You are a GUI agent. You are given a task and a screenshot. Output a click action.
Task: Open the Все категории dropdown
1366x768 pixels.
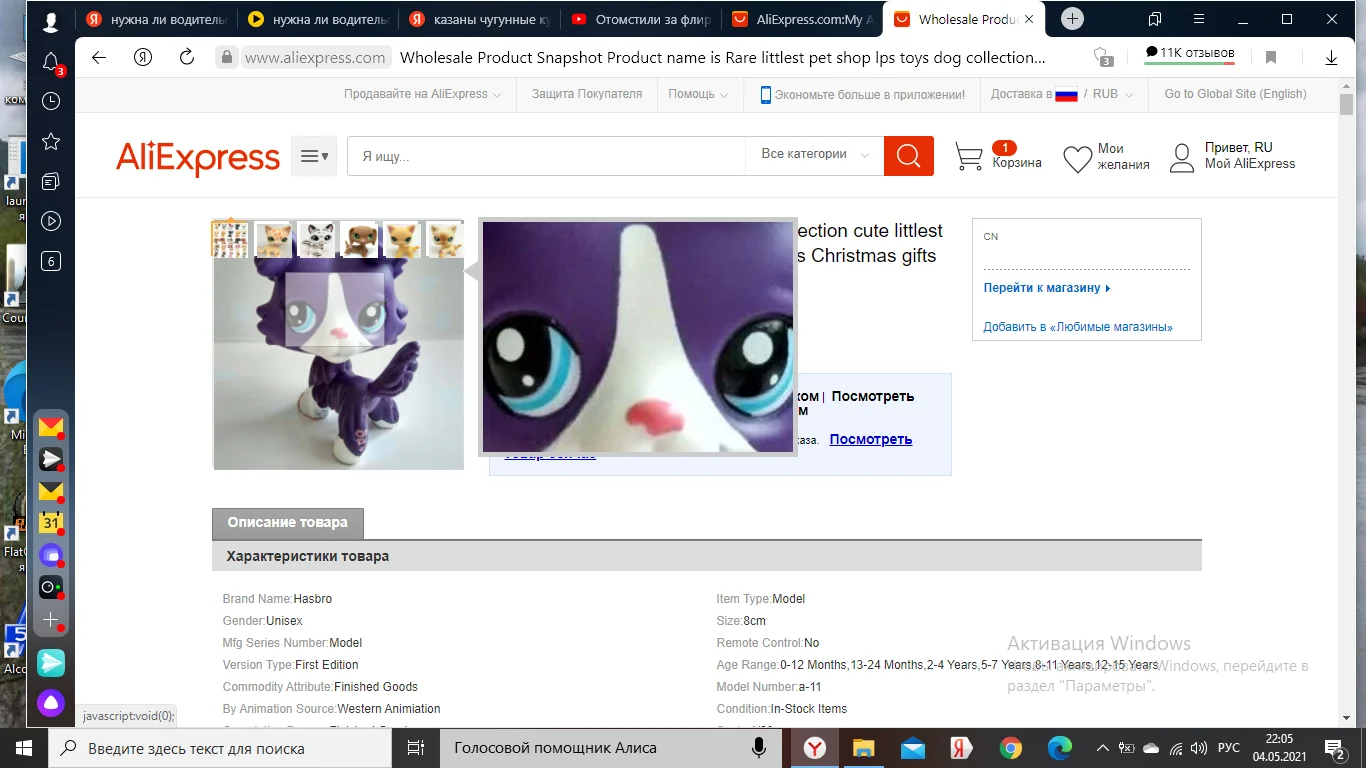[815, 155]
